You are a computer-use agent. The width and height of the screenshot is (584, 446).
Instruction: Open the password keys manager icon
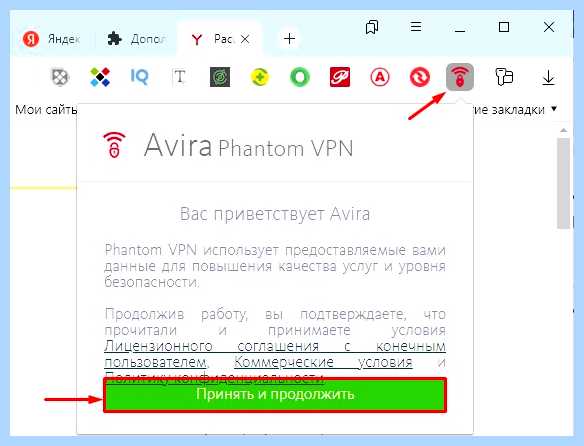[504, 77]
